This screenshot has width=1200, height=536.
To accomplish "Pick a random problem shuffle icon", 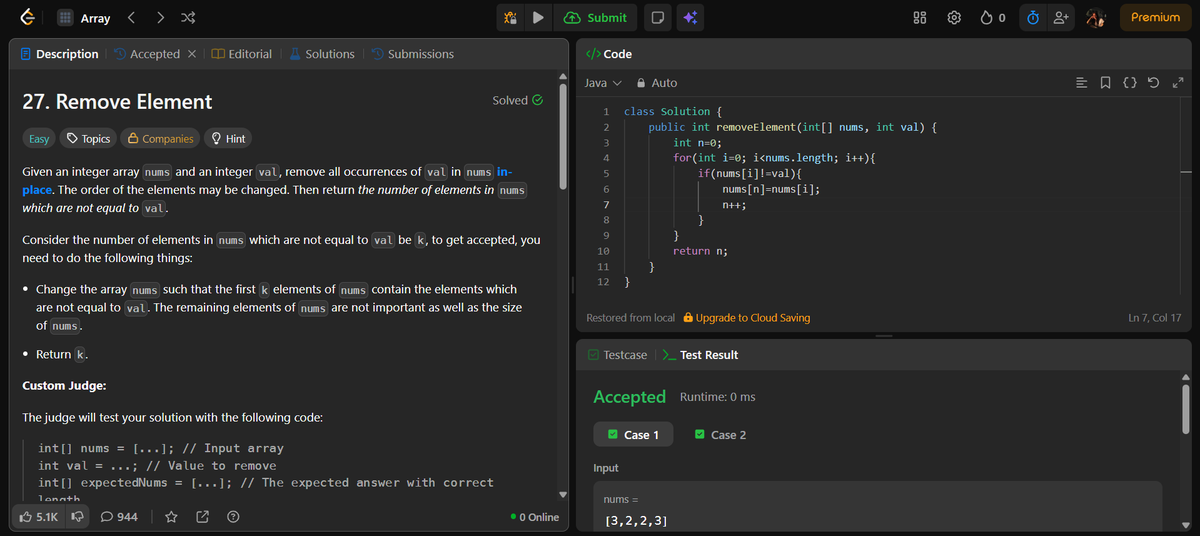I will [188, 18].
